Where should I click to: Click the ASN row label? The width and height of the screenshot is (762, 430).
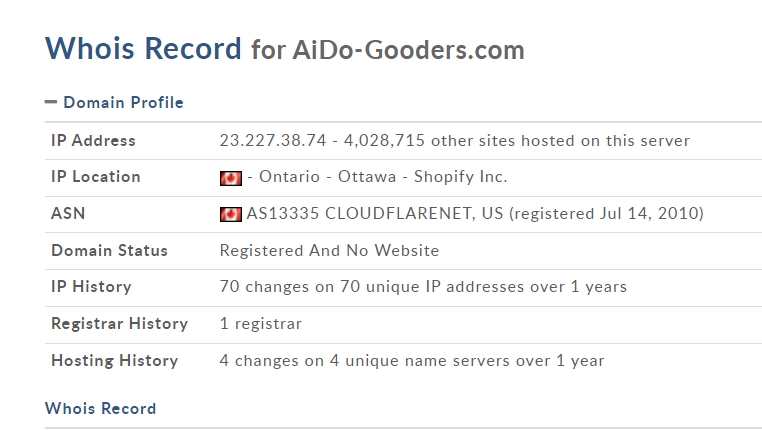[x=68, y=214]
